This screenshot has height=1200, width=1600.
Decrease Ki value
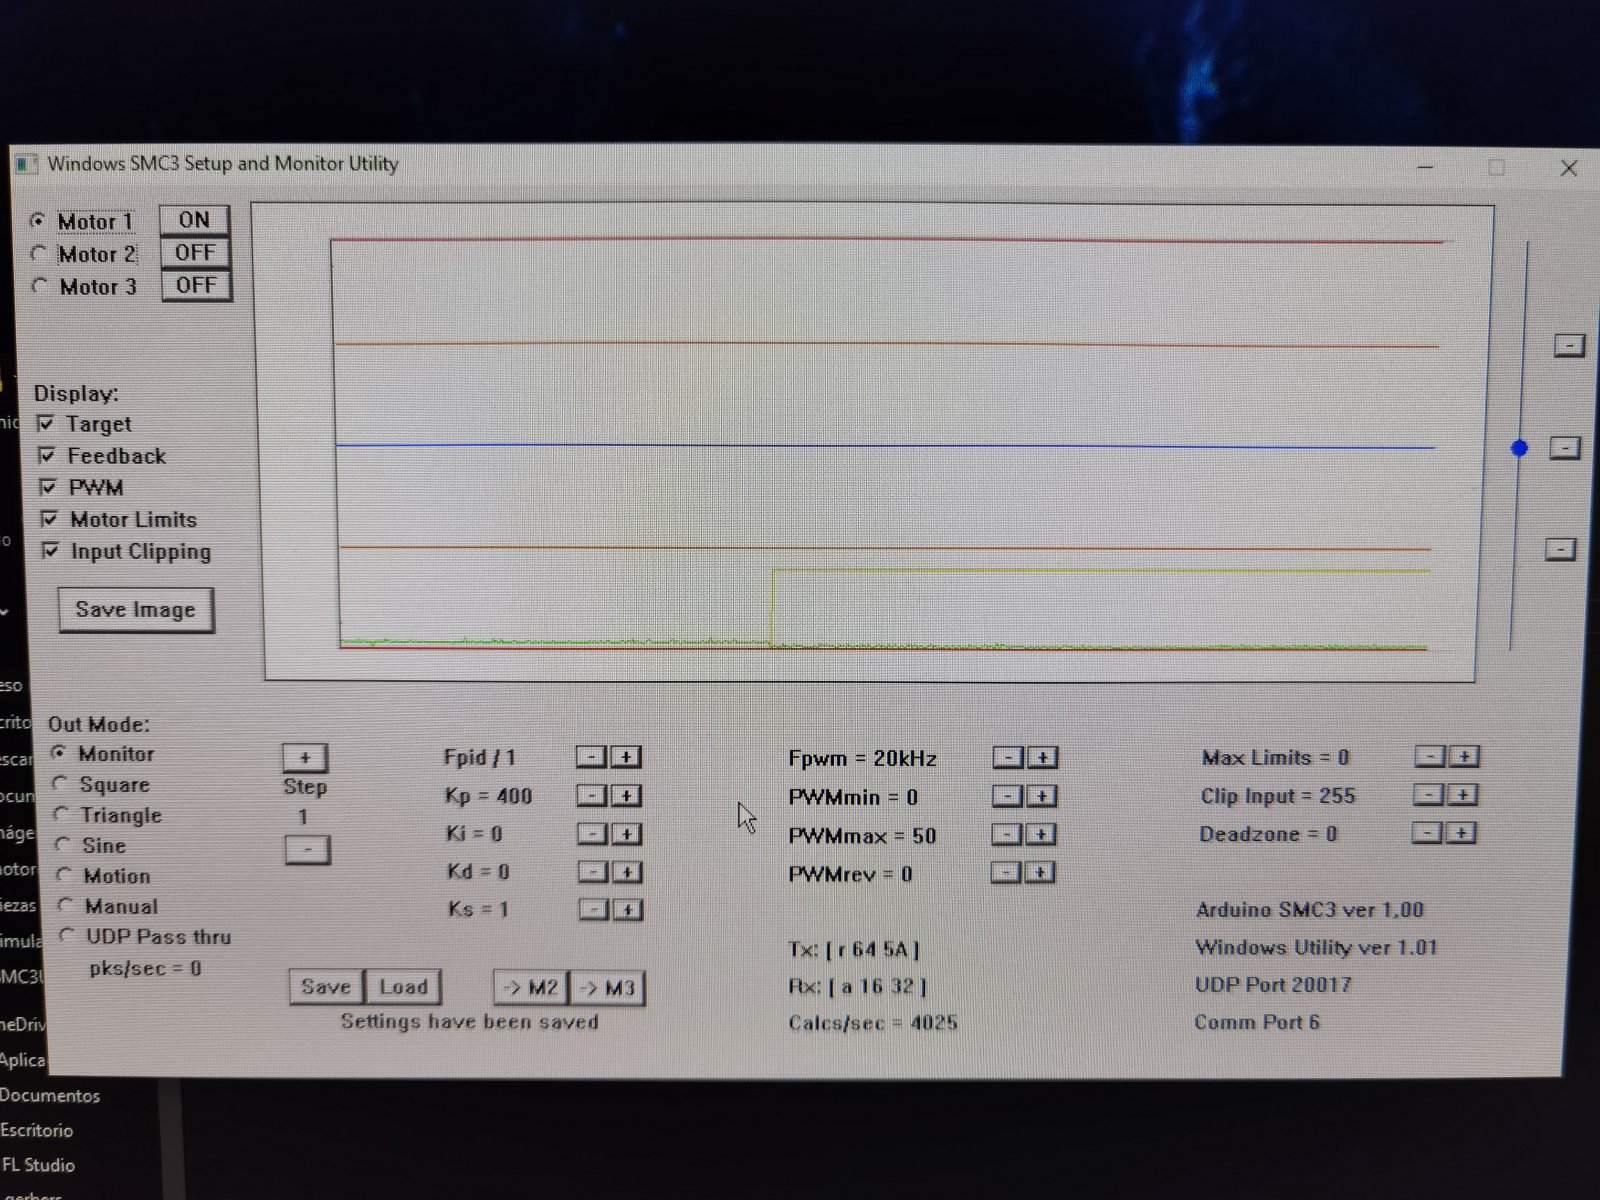593,834
